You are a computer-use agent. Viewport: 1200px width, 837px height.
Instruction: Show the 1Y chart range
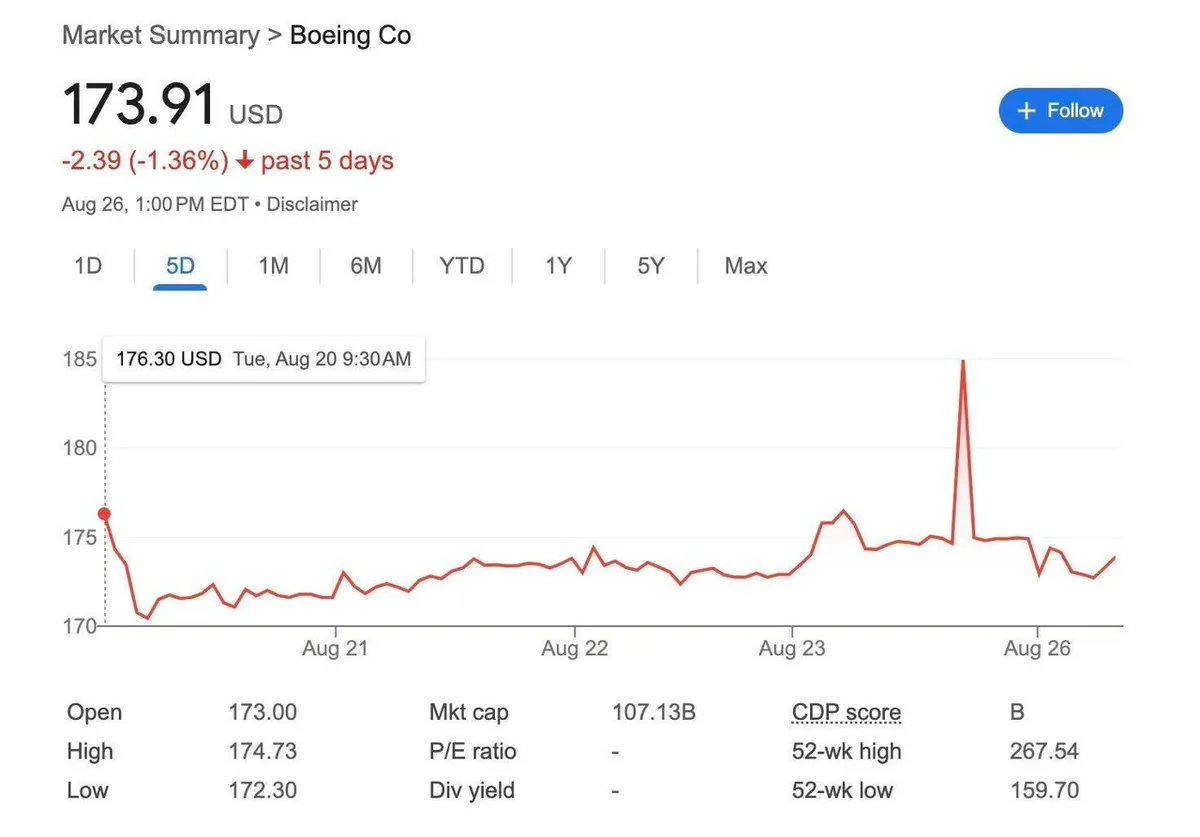tap(558, 266)
